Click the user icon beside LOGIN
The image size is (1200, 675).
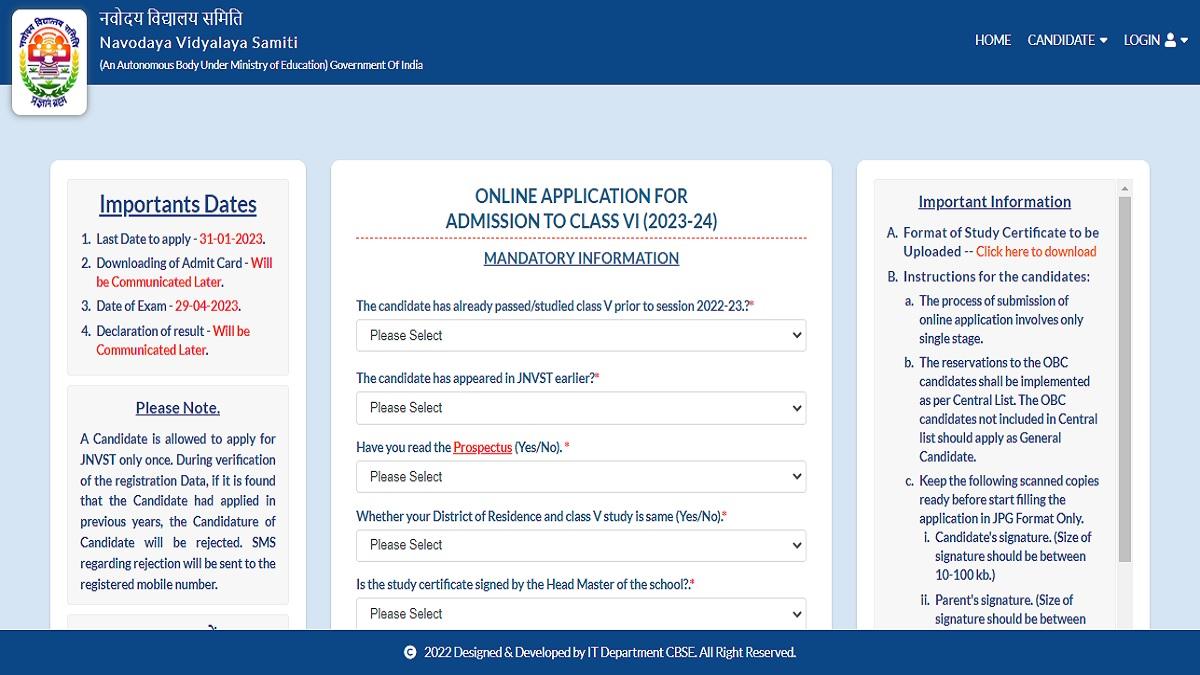point(1170,40)
